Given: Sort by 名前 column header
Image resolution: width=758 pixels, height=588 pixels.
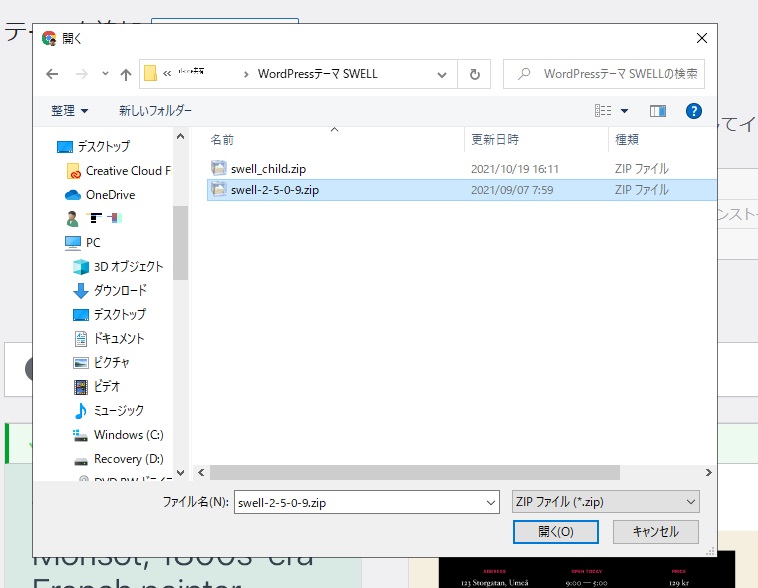Looking at the screenshot, I should pos(222,140).
